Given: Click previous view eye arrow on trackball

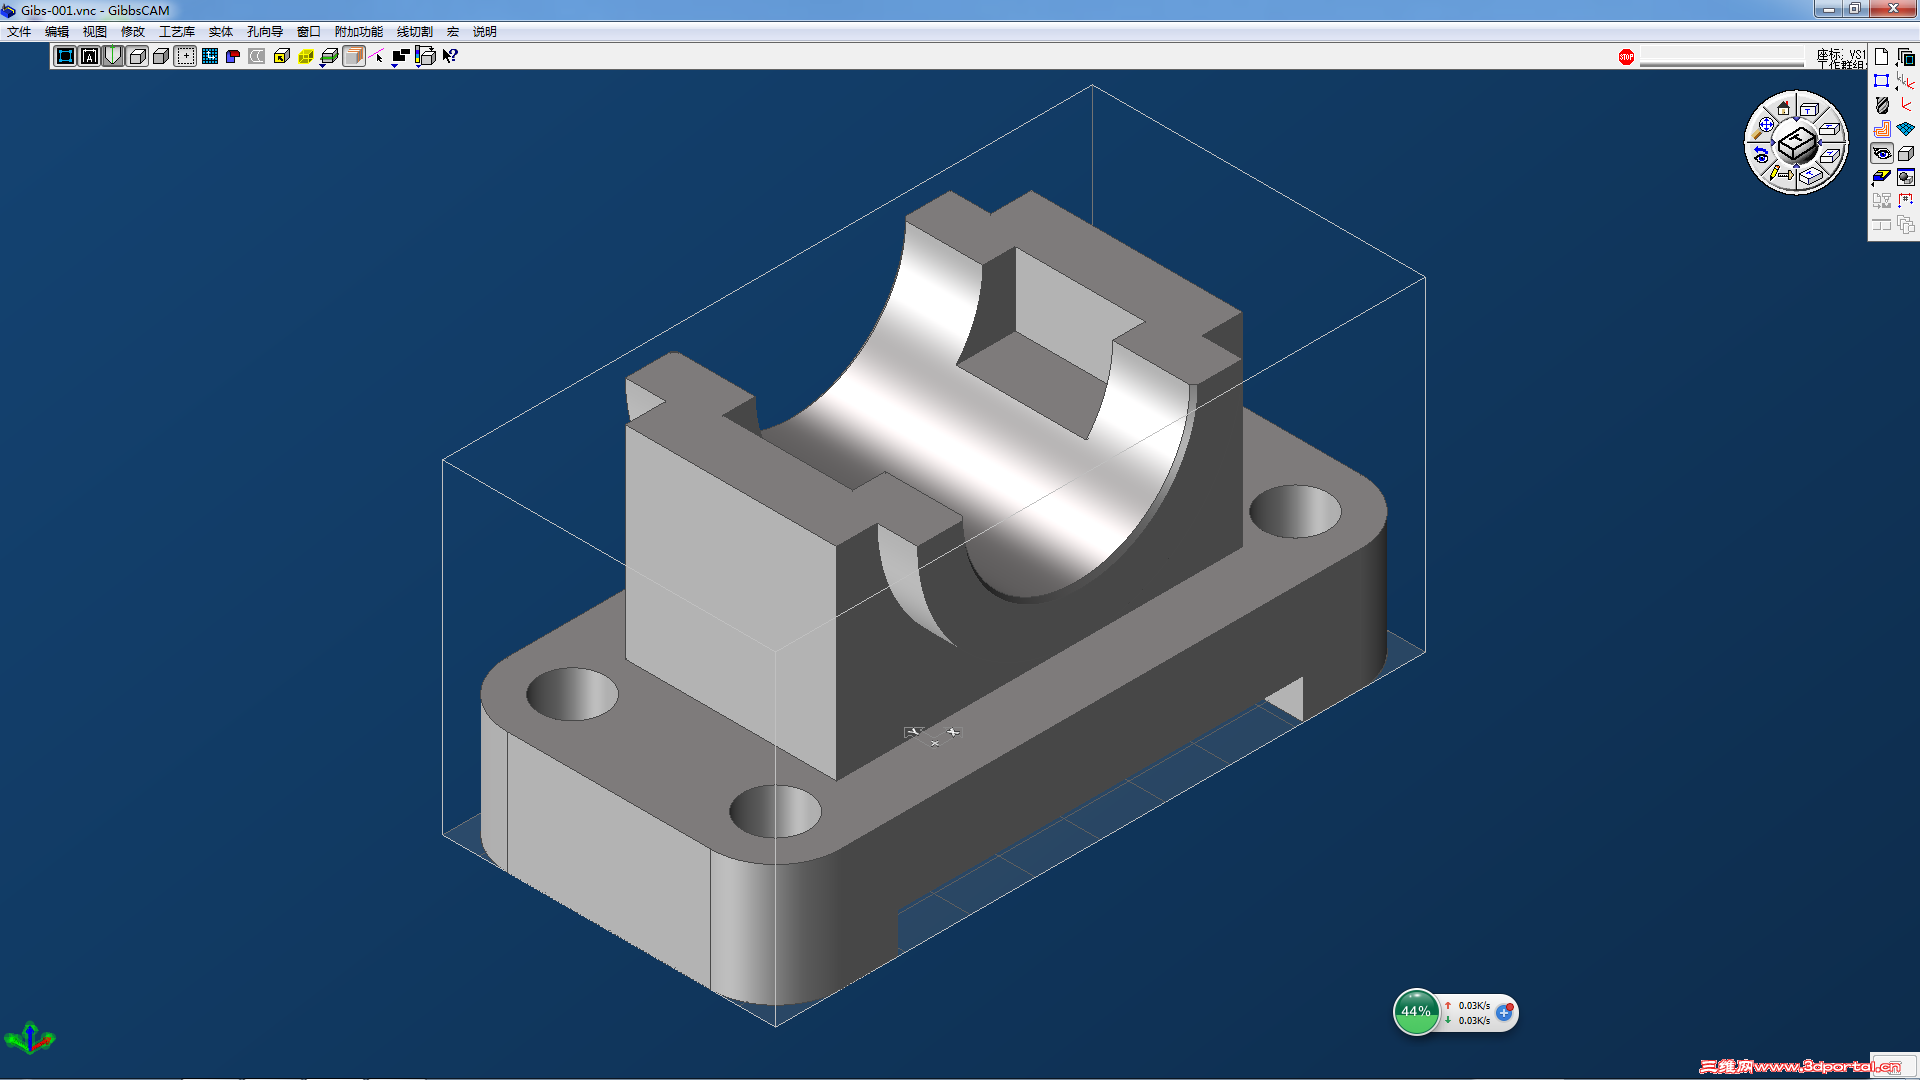Looking at the screenshot, I should [x=1761, y=156].
